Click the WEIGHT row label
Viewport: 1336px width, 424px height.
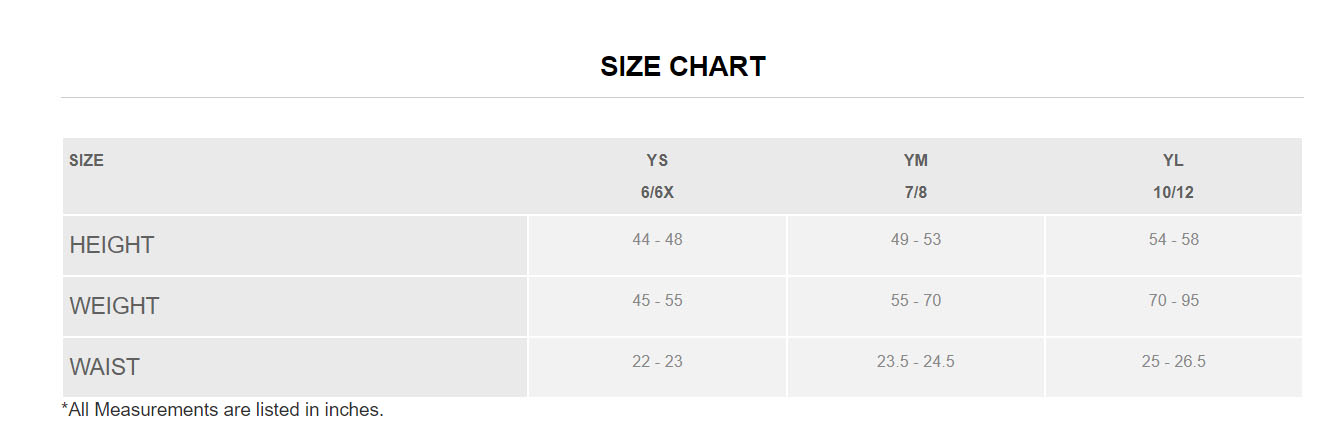tap(115, 306)
